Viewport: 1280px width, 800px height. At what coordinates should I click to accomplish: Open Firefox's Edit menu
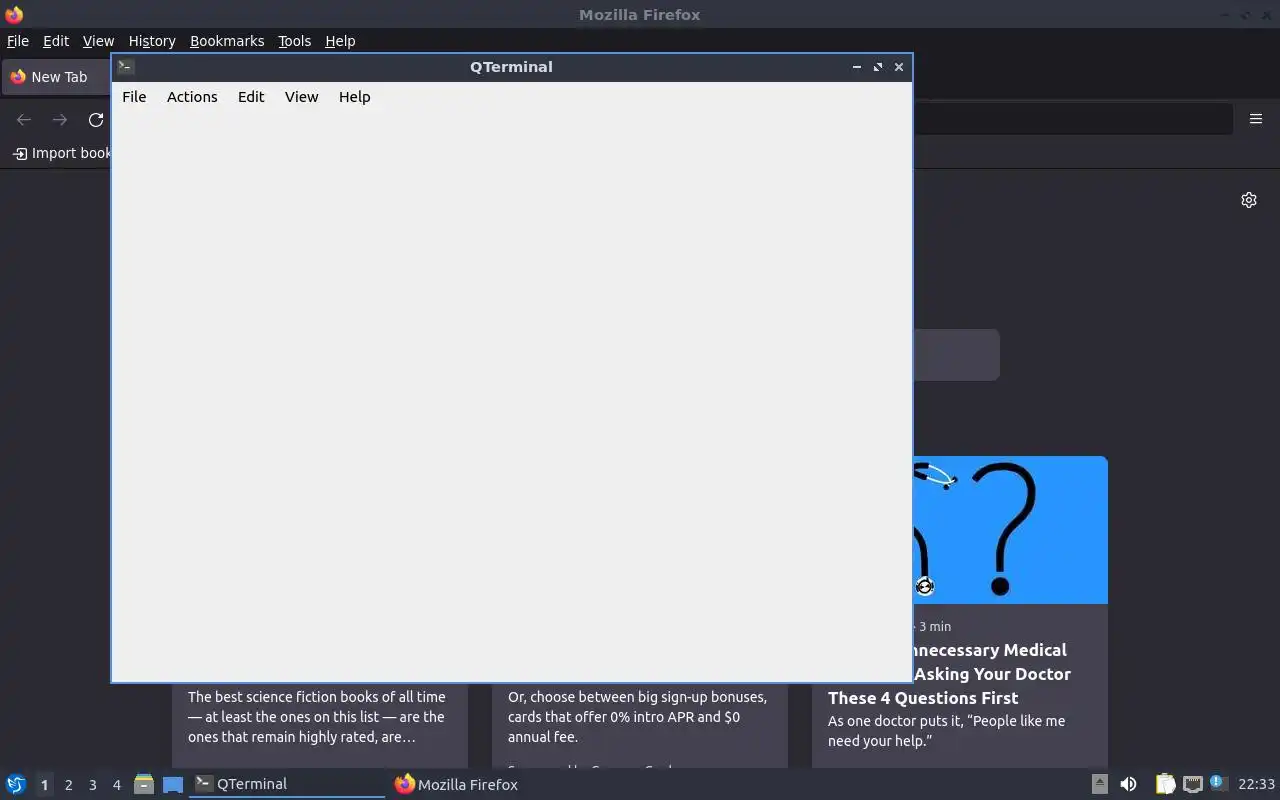click(56, 41)
